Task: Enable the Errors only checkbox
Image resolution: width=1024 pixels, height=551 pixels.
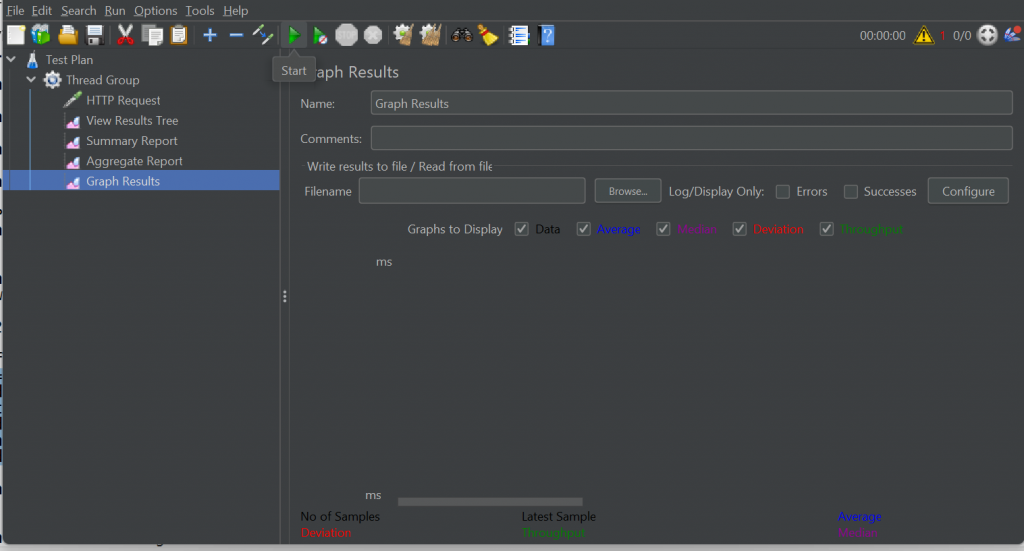Action: pos(783,192)
